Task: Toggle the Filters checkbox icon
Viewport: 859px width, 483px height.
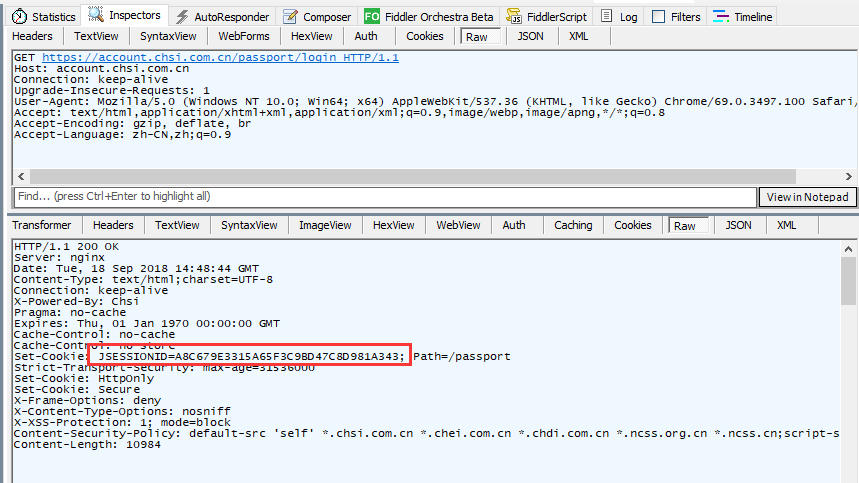Action: click(658, 17)
